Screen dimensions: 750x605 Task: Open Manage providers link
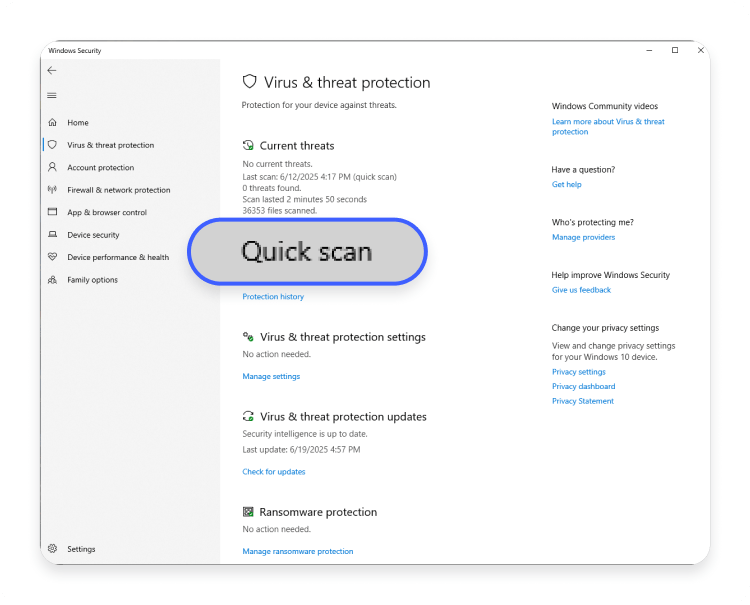[x=584, y=237]
